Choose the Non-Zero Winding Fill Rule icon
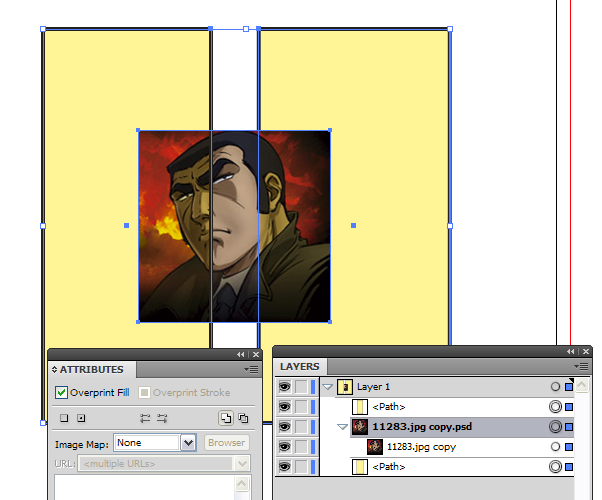Image resolution: width=602 pixels, height=500 pixels. (x=226, y=418)
